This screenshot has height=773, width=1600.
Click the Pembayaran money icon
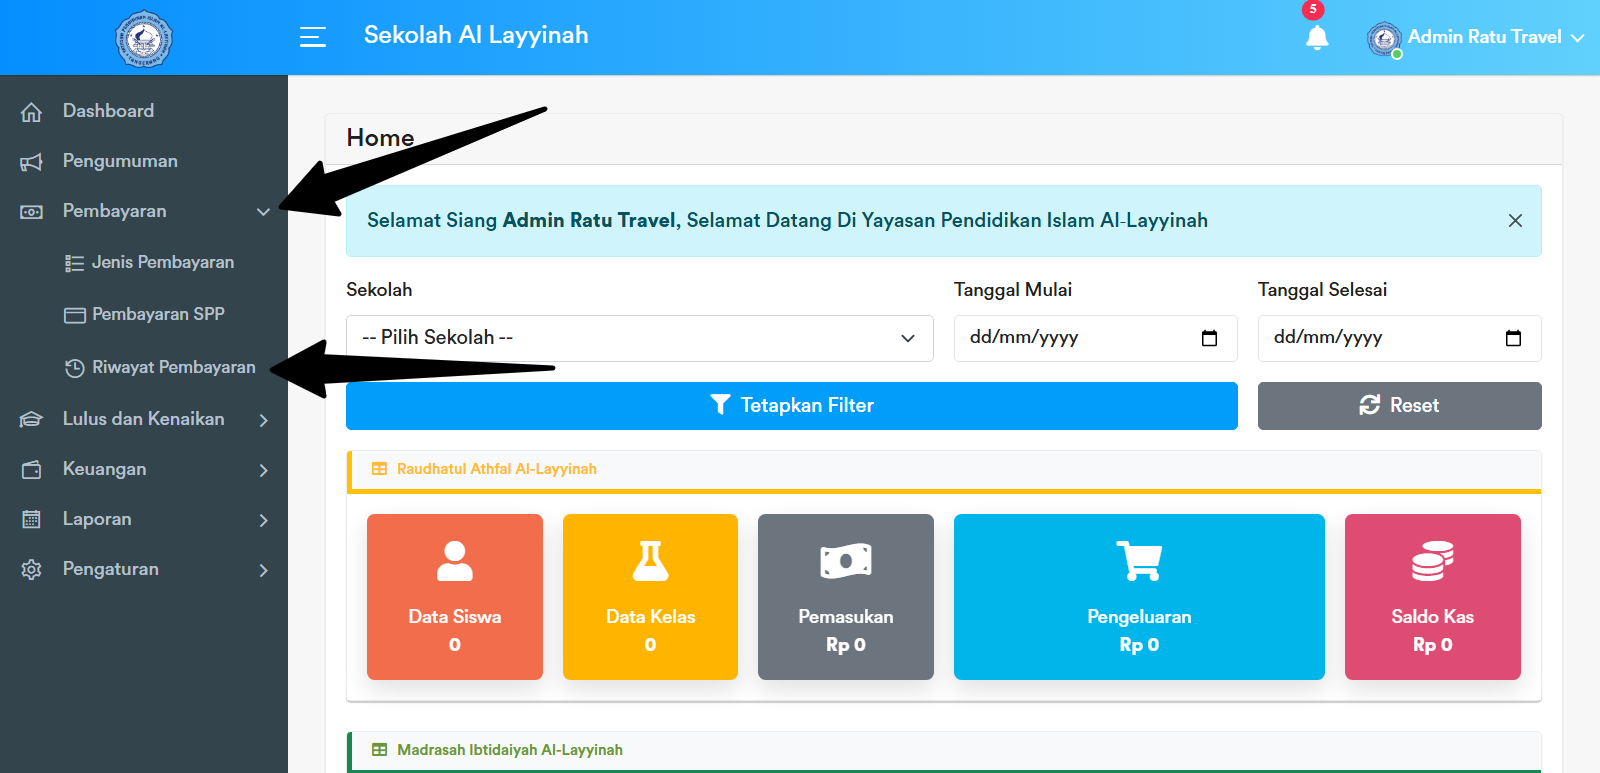[32, 212]
